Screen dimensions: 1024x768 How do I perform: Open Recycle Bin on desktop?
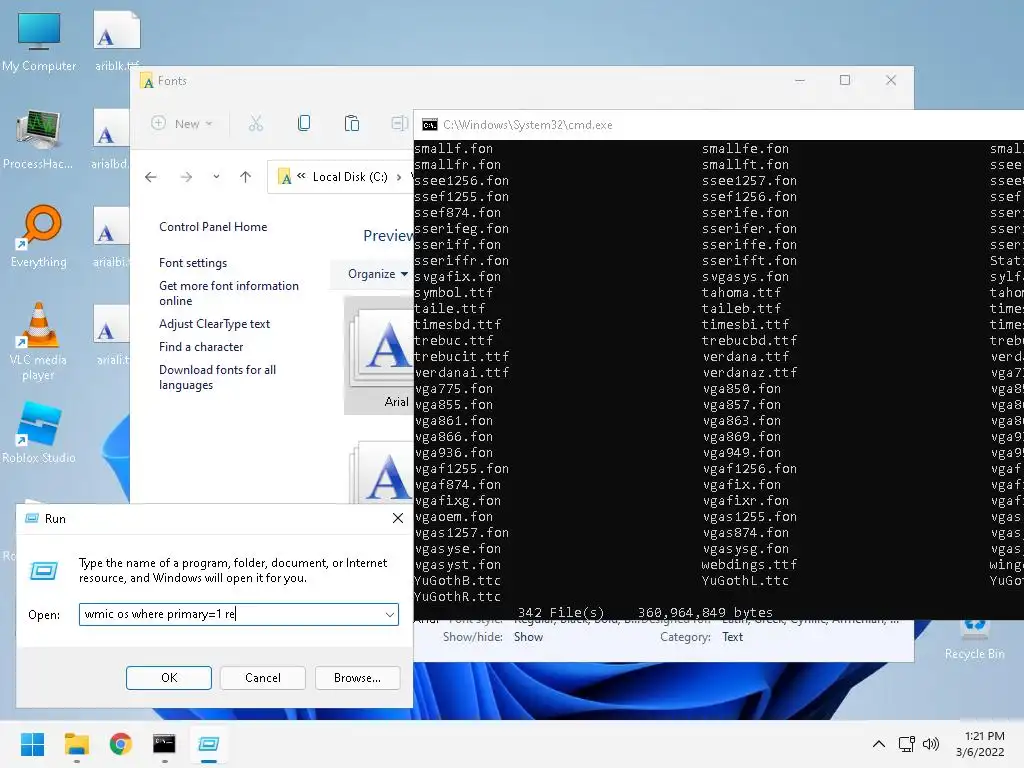[974, 640]
